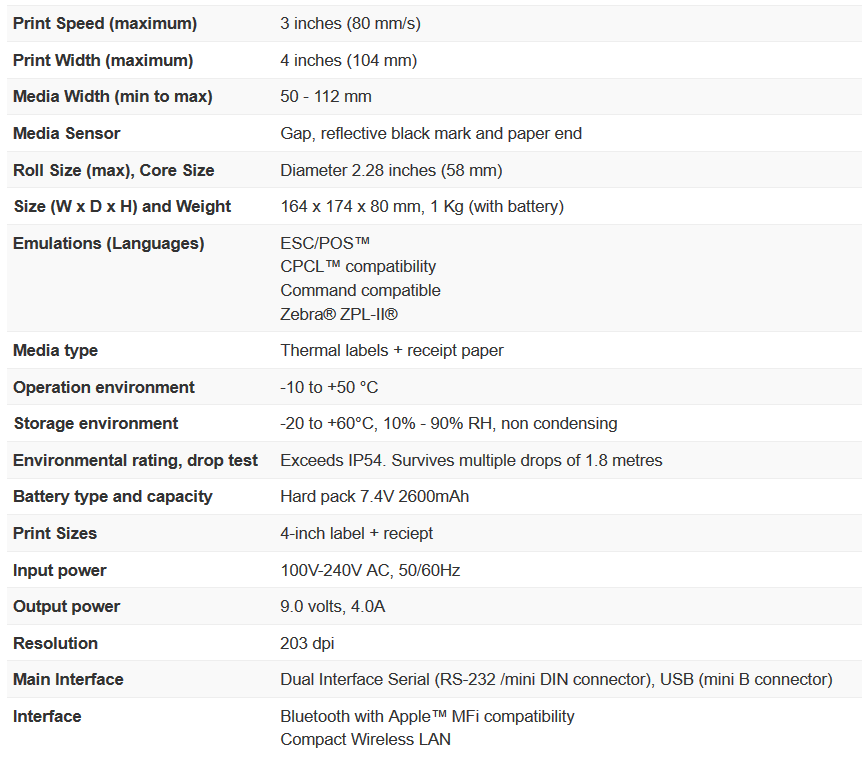Click the Media type row label
The image size is (868, 771).
[x=56, y=350]
